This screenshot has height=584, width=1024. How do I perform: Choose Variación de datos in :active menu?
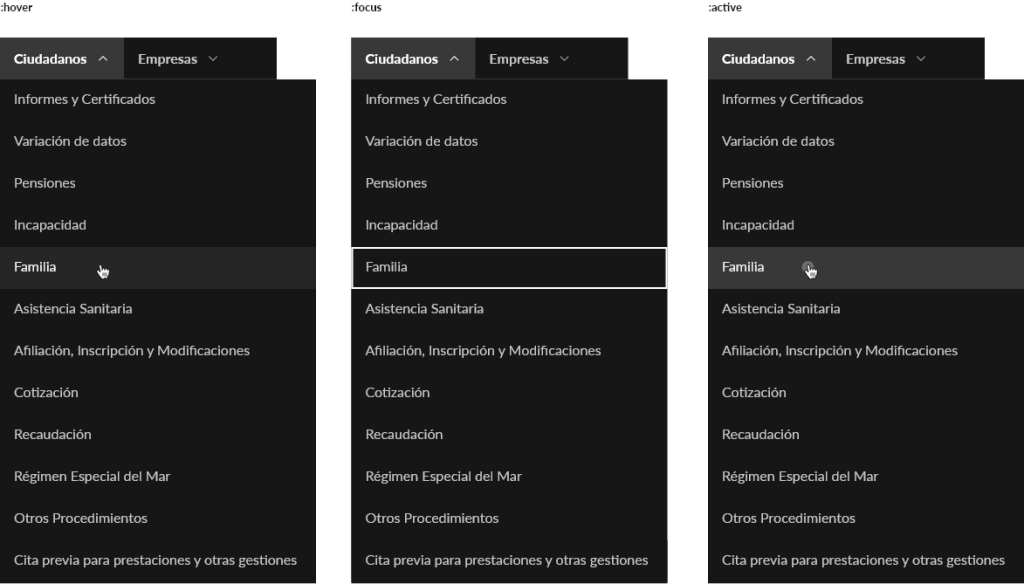point(778,141)
